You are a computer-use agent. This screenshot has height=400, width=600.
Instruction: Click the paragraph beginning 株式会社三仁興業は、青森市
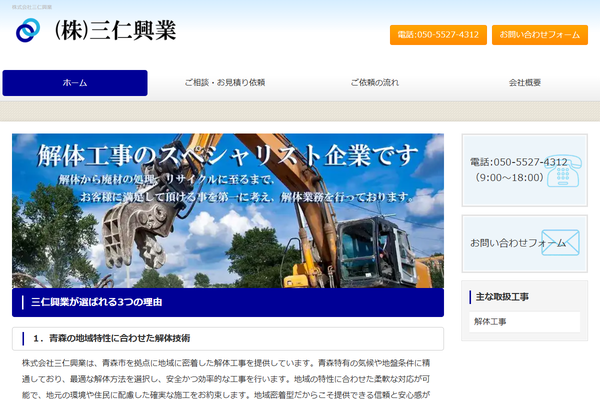pyautogui.click(x=226, y=379)
